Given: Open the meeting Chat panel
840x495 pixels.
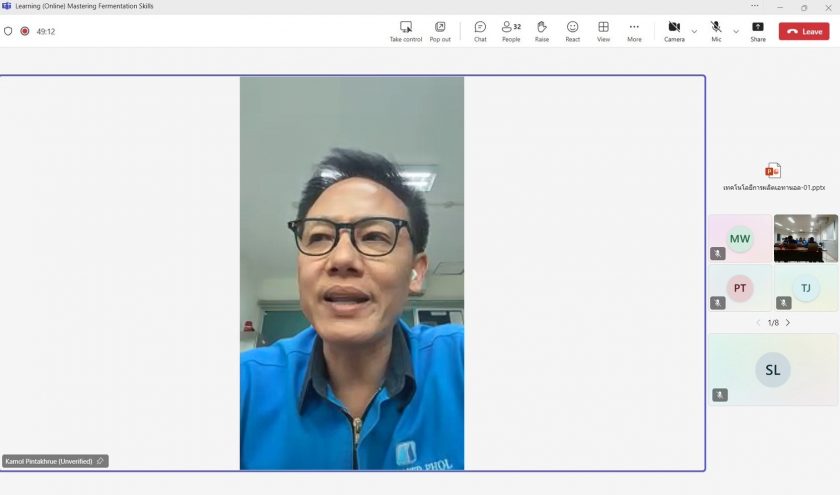Looking at the screenshot, I should [x=480, y=31].
